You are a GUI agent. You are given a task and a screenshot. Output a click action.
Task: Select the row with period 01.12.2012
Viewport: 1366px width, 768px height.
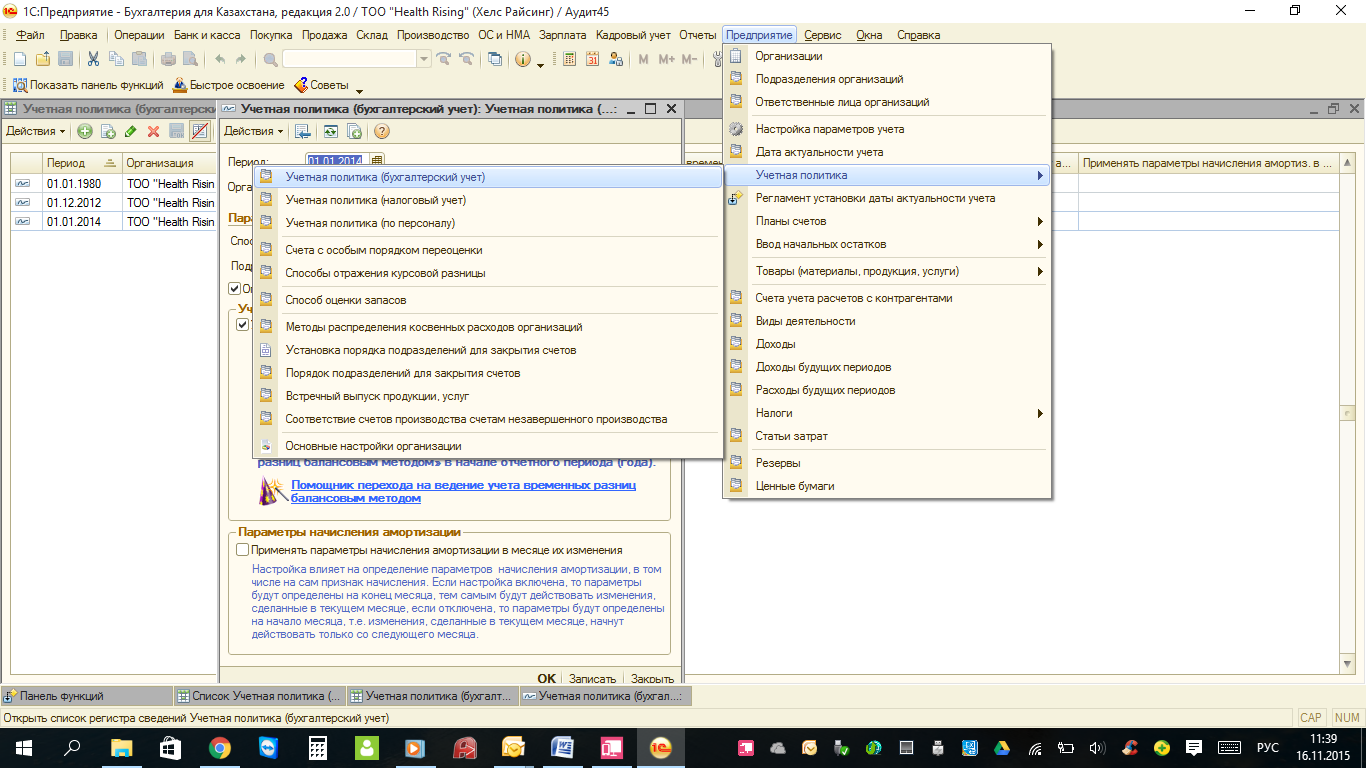[x=113, y=203]
